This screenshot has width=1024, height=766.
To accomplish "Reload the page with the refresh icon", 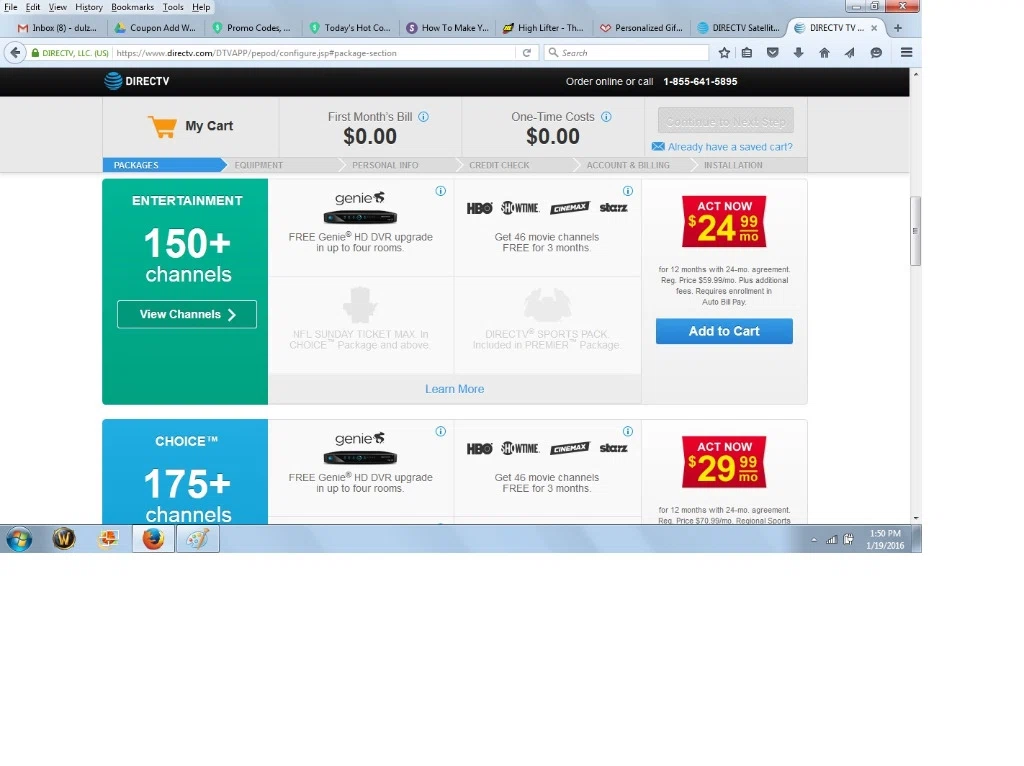I will point(526,53).
